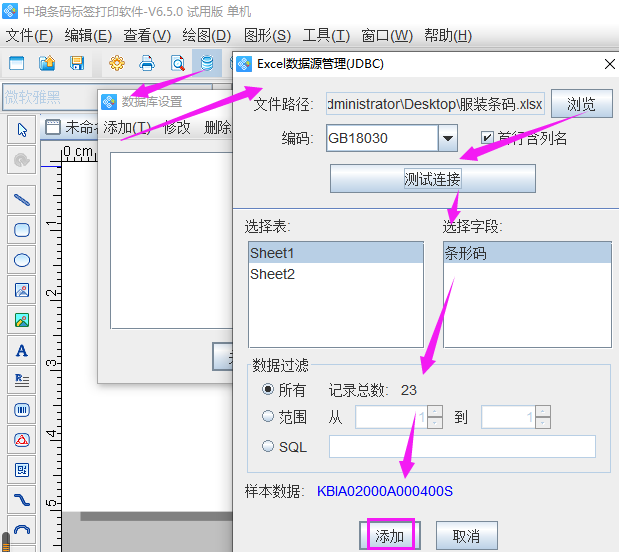Screen dimensions: 619x552
Task: Select 条形码 in field list
Action: pyautogui.click(x=527, y=253)
